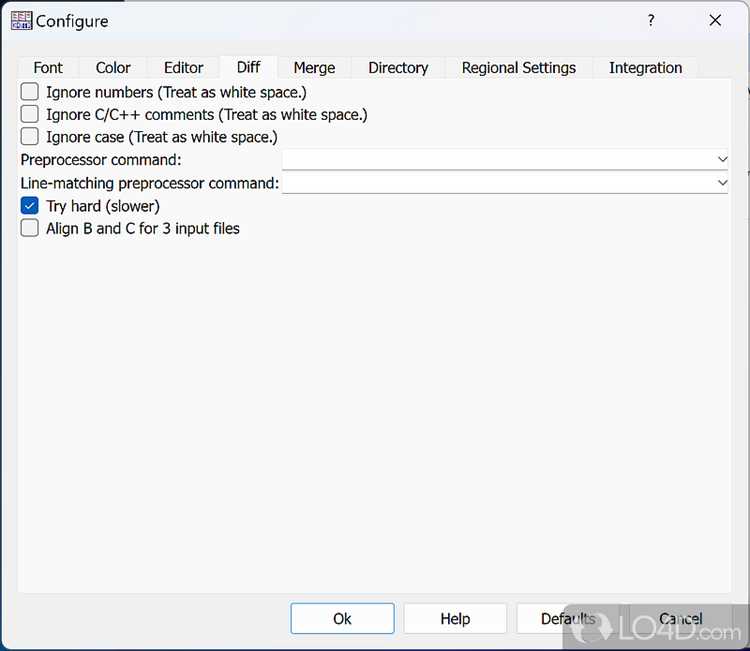
Task: Click the question mark help icon
Action: 651,21
